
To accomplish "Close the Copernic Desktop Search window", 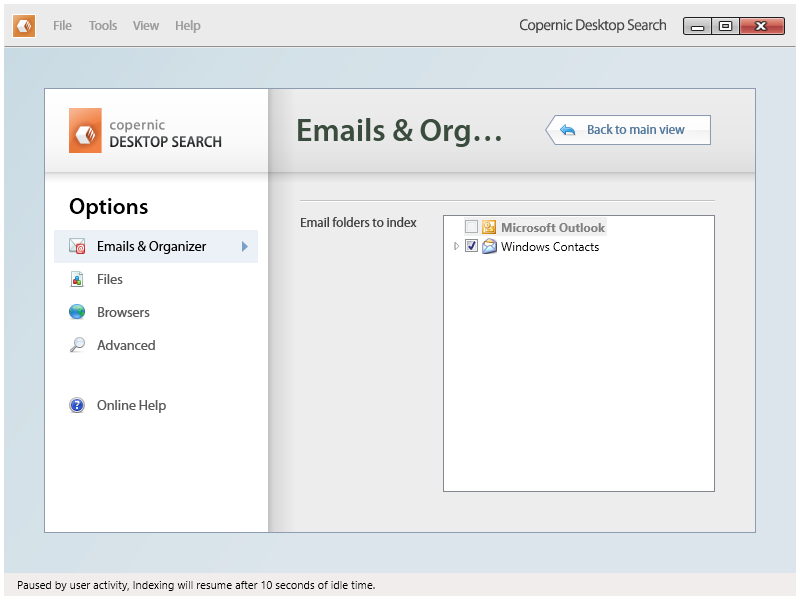I will click(762, 26).
